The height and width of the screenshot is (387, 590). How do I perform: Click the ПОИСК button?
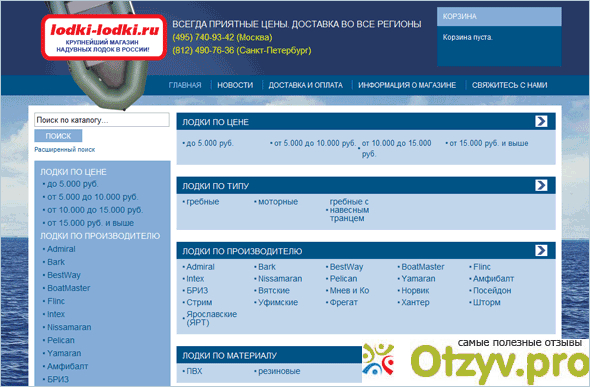coord(58,136)
